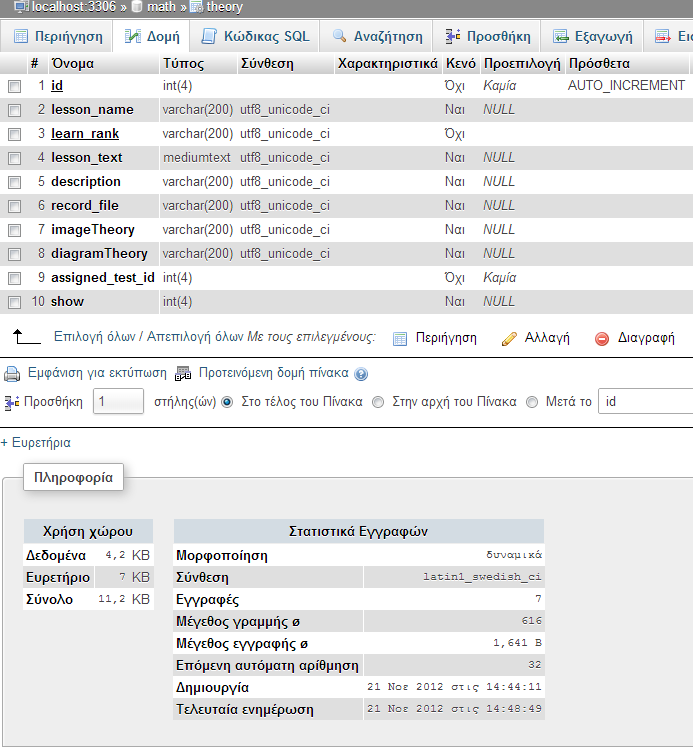Open the id column dropdown after Μετά το
The height and width of the screenshot is (748, 693).
(x=646, y=402)
